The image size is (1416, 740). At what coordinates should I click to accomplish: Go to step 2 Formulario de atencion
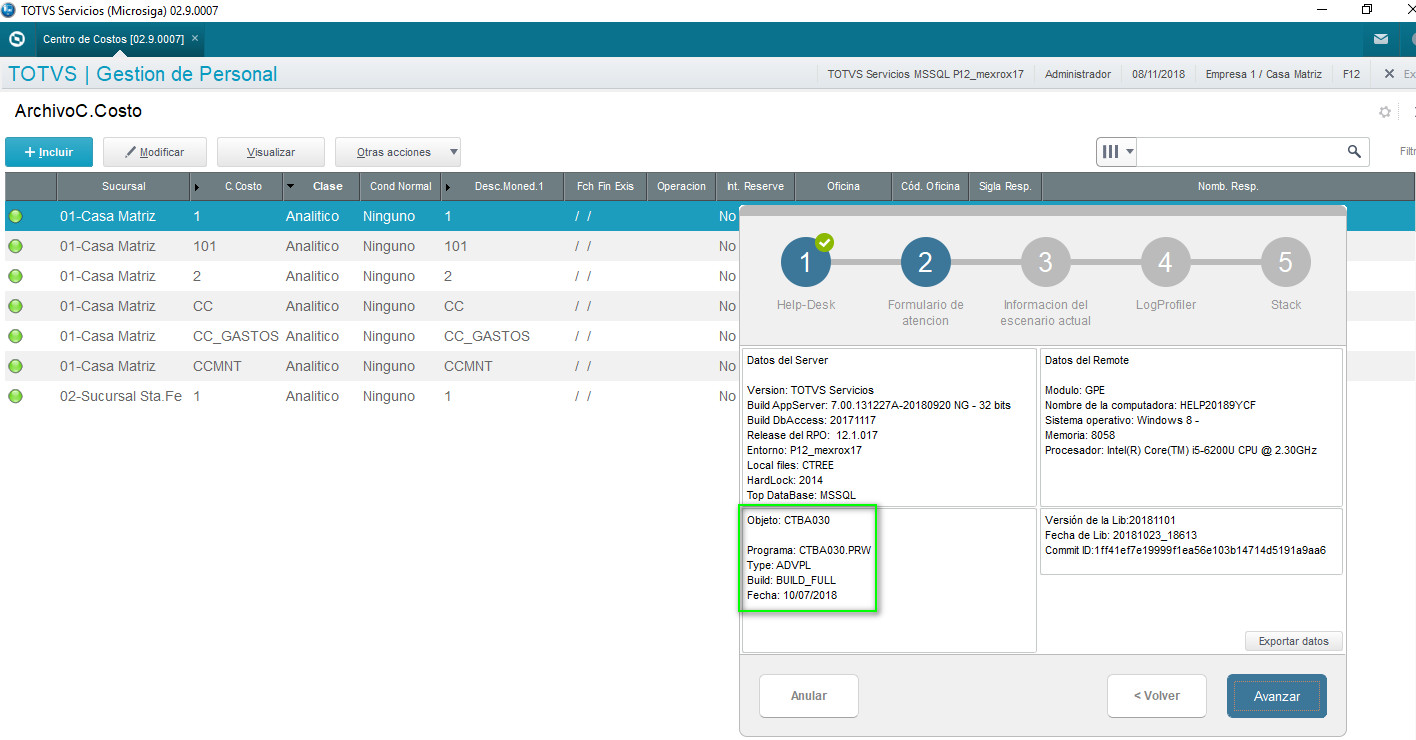925,262
